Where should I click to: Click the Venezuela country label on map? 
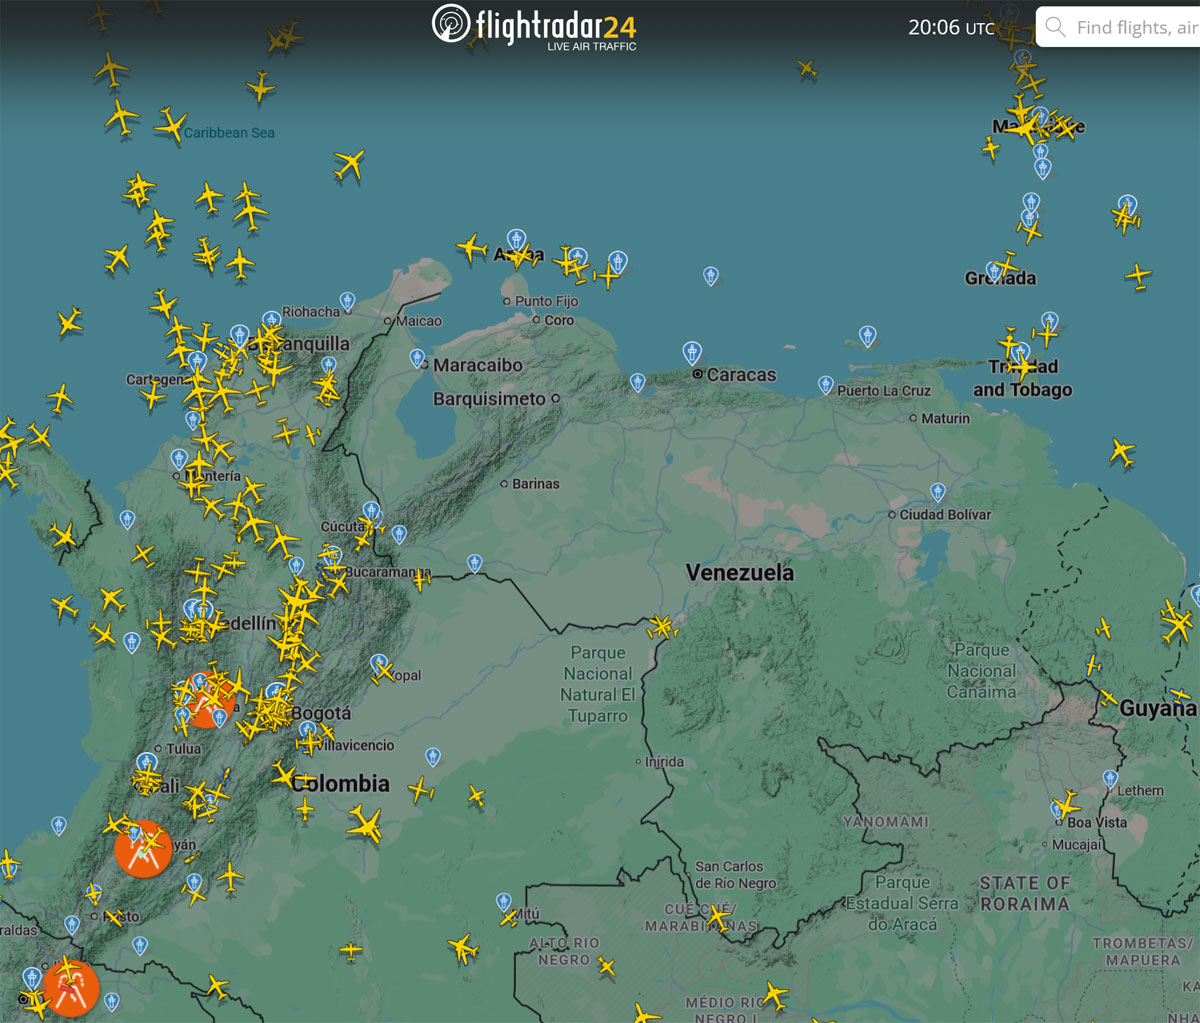tap(740, 573)
